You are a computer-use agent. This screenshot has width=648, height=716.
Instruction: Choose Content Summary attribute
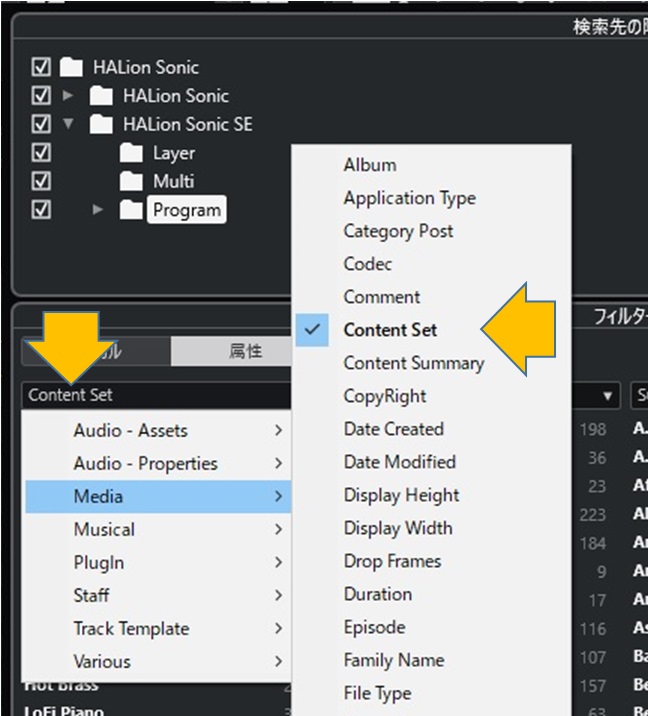pos(432,363)
